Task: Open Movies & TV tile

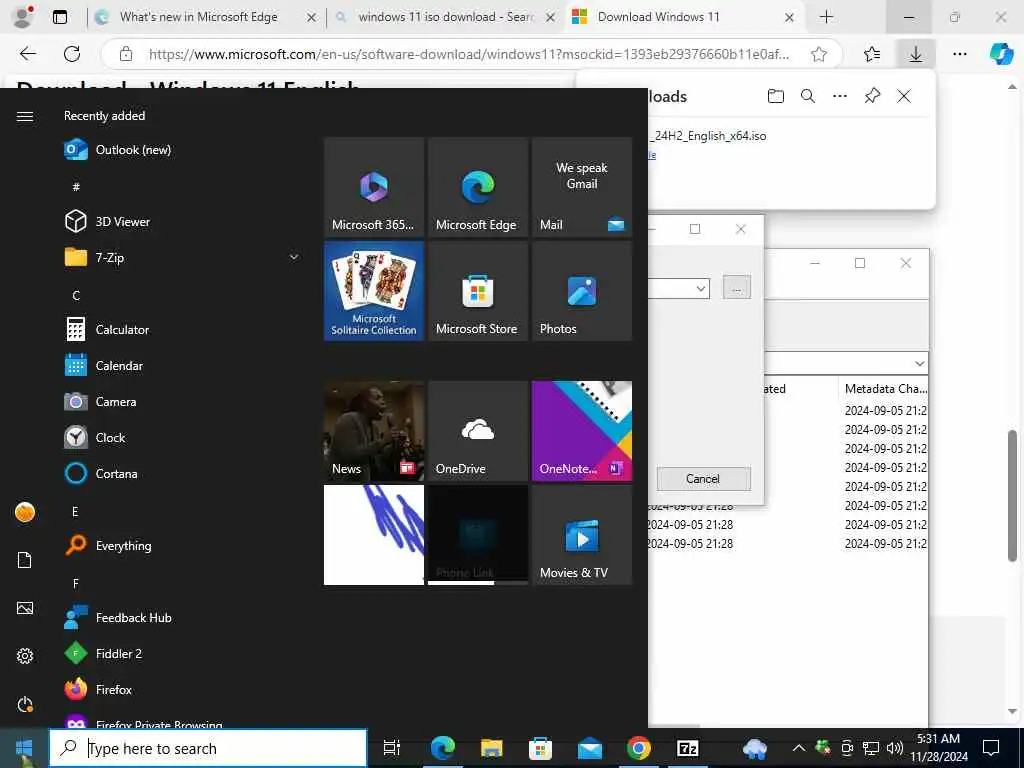Action: (x=582, y=535)
